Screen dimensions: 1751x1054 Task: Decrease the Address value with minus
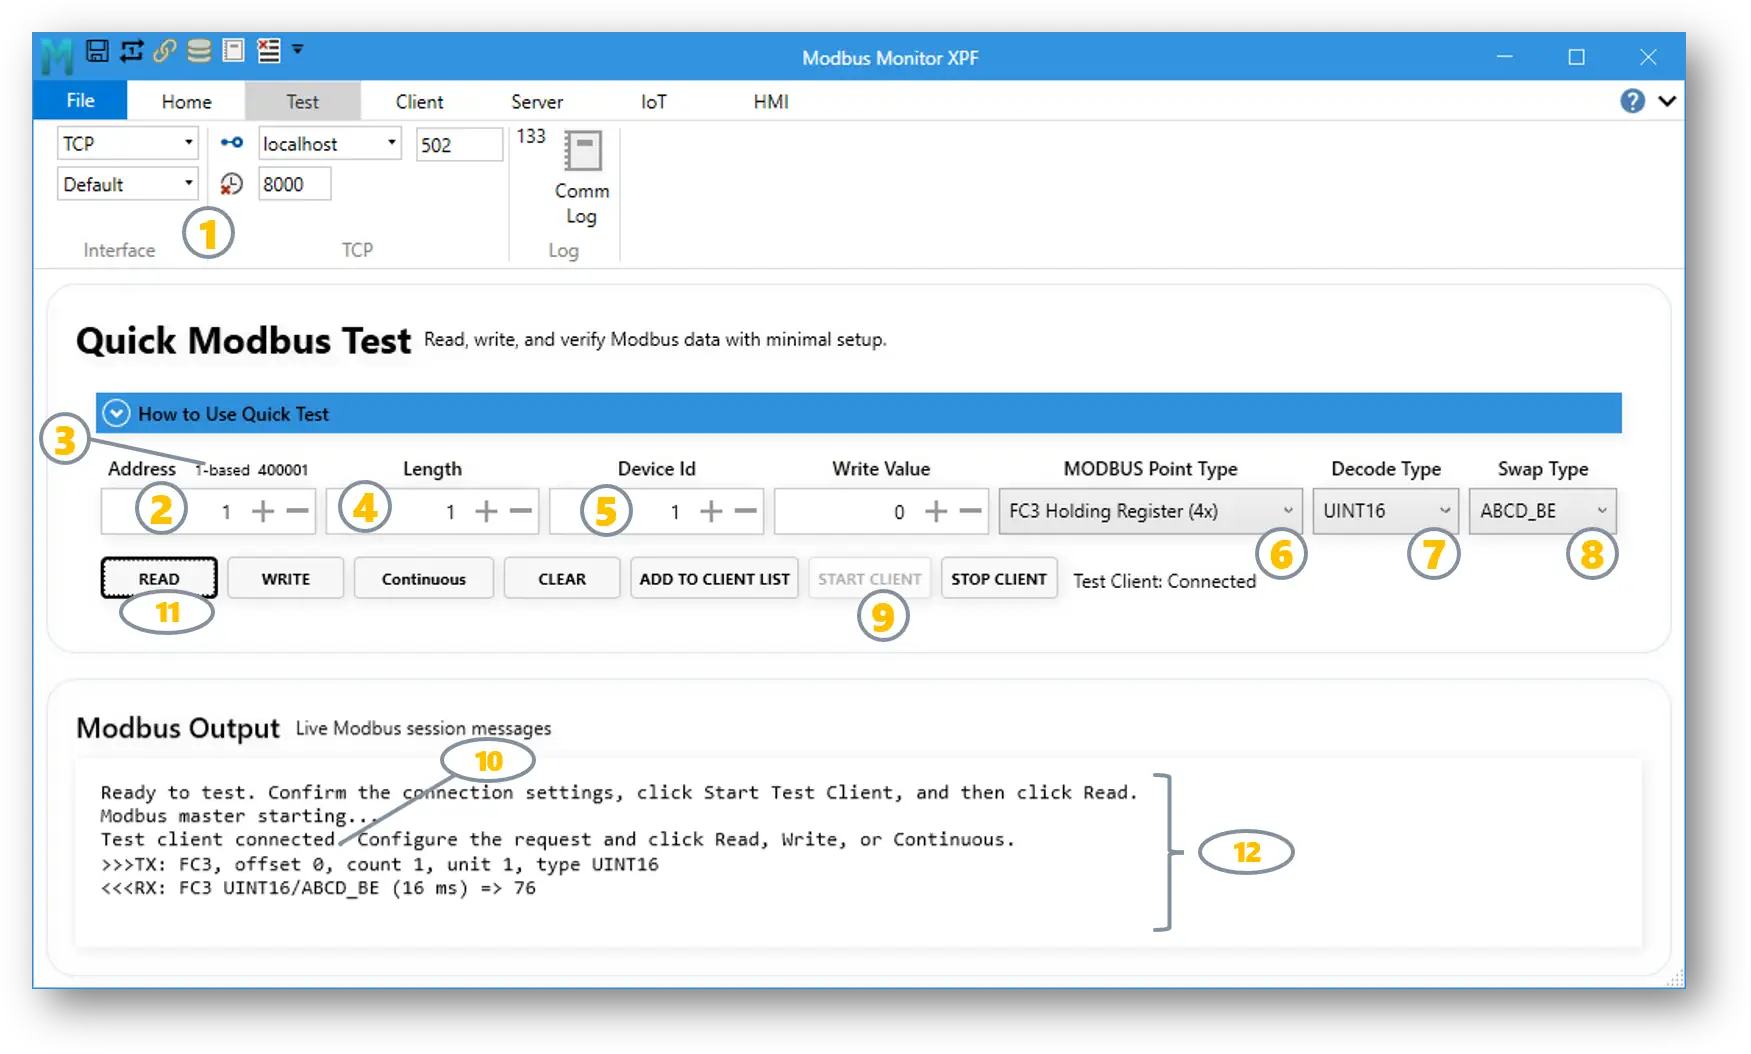[x=297, y=512]
